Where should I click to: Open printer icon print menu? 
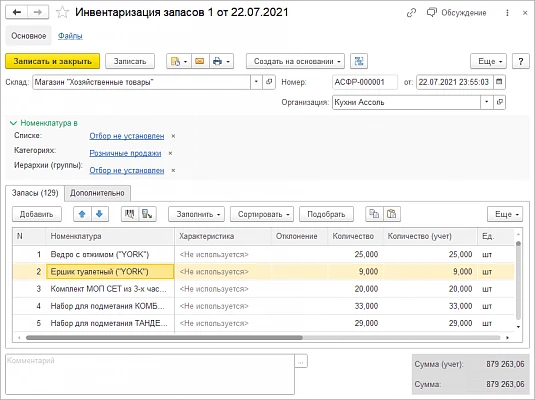221,61
